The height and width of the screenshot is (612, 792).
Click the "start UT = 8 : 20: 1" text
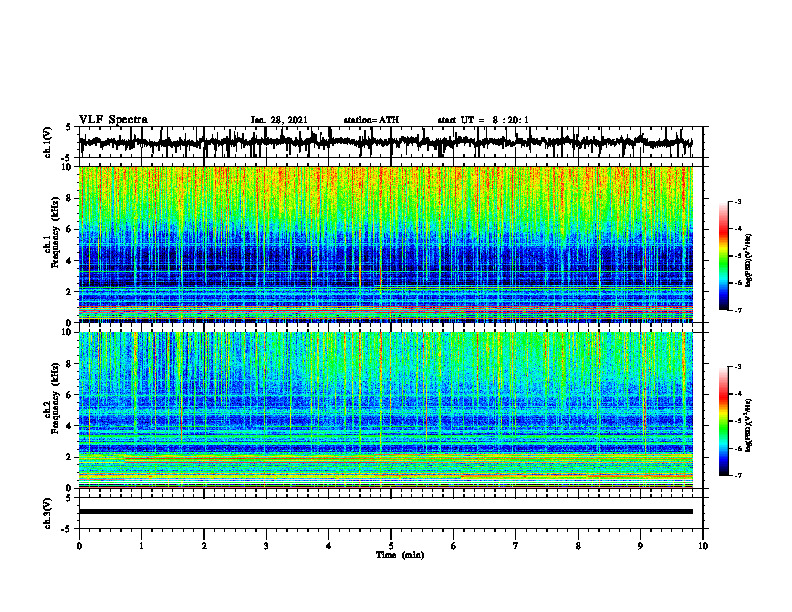point(483,120)
